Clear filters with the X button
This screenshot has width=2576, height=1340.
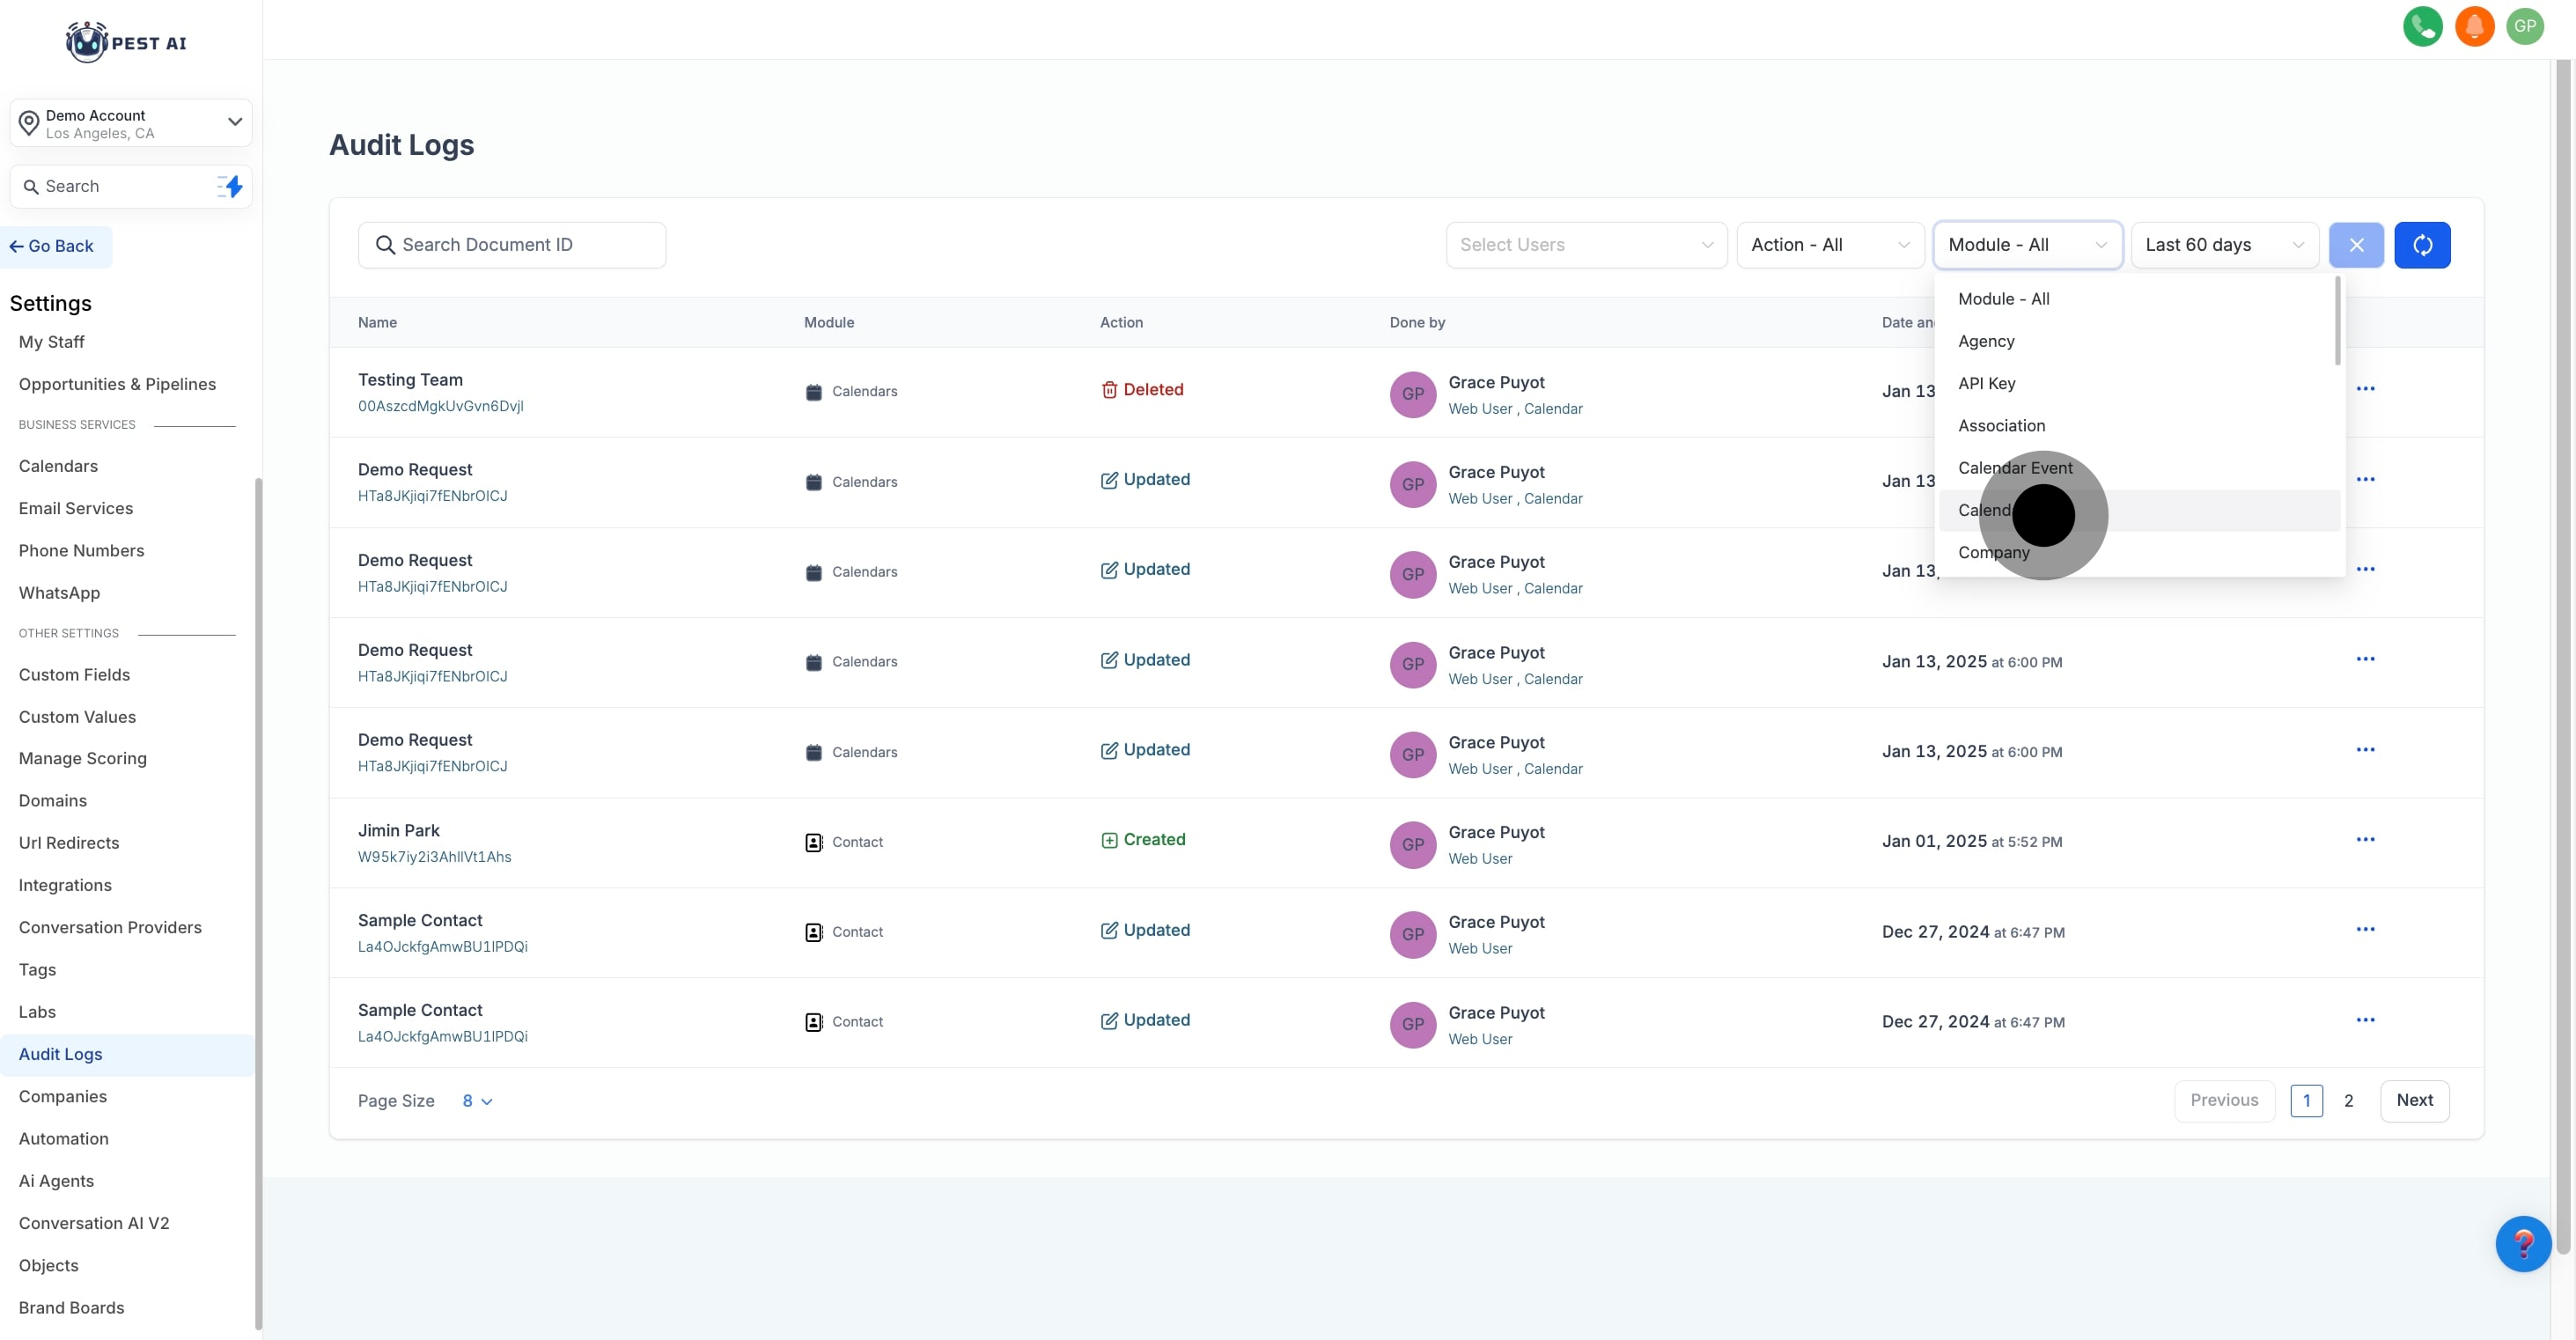coord(2355,245)
